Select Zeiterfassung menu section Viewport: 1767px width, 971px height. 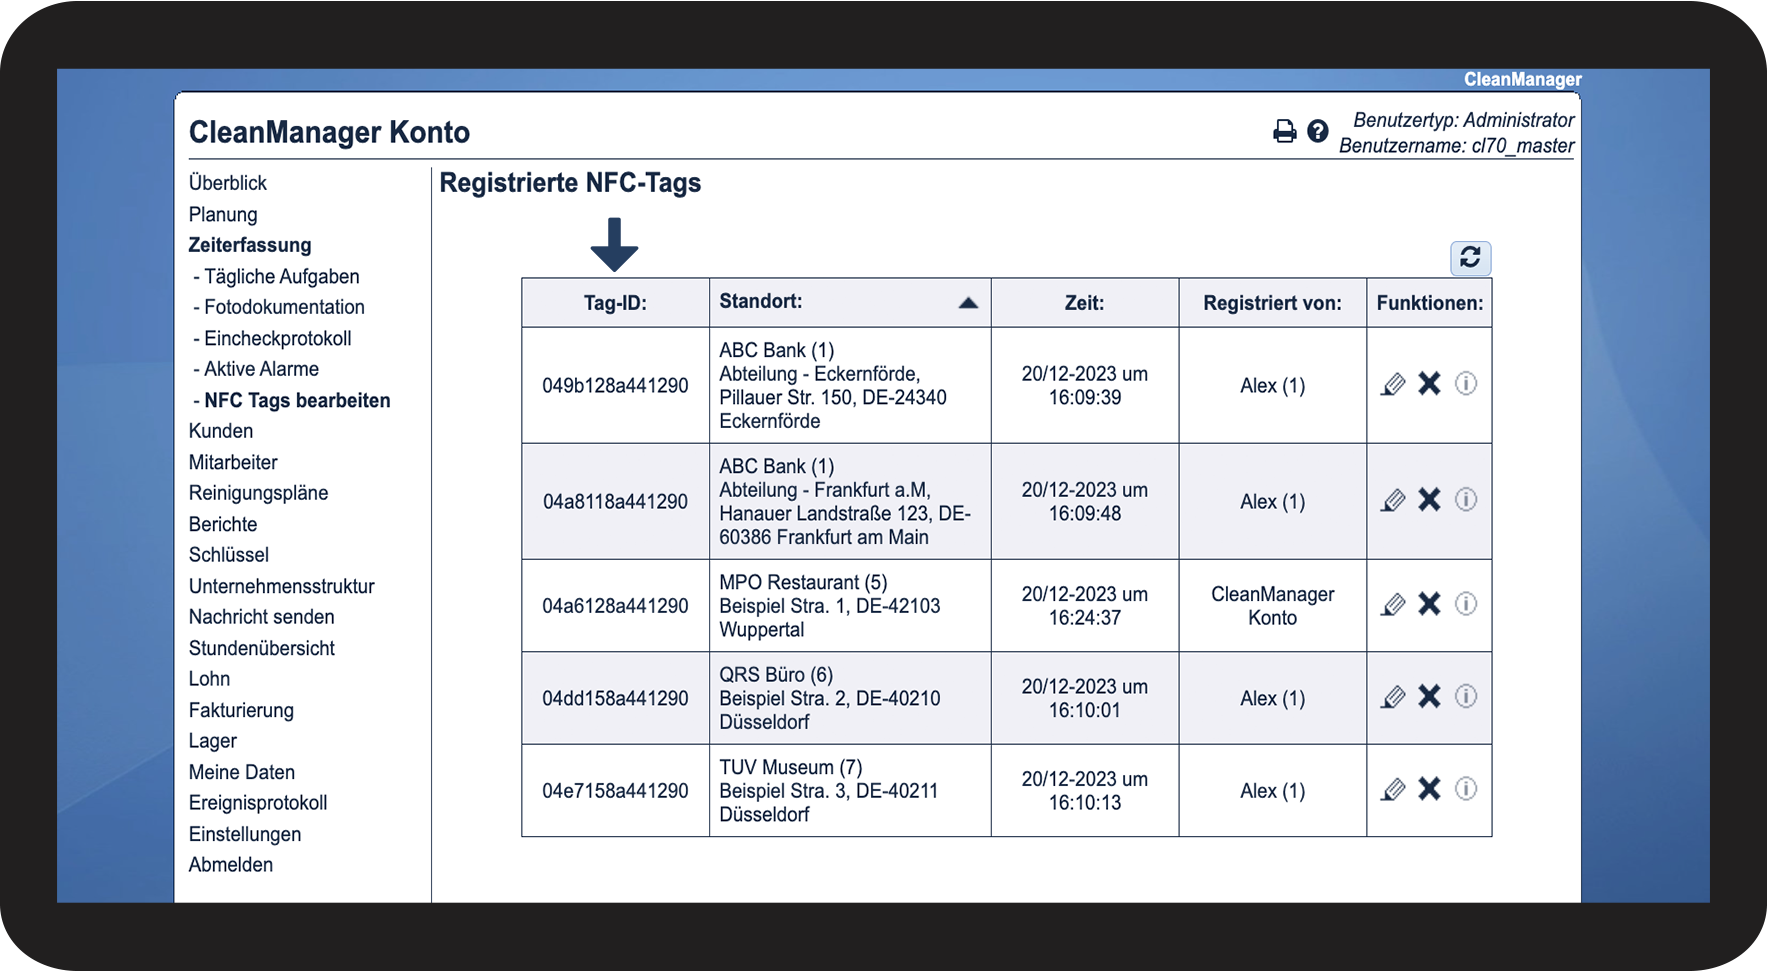pos(250,245)
